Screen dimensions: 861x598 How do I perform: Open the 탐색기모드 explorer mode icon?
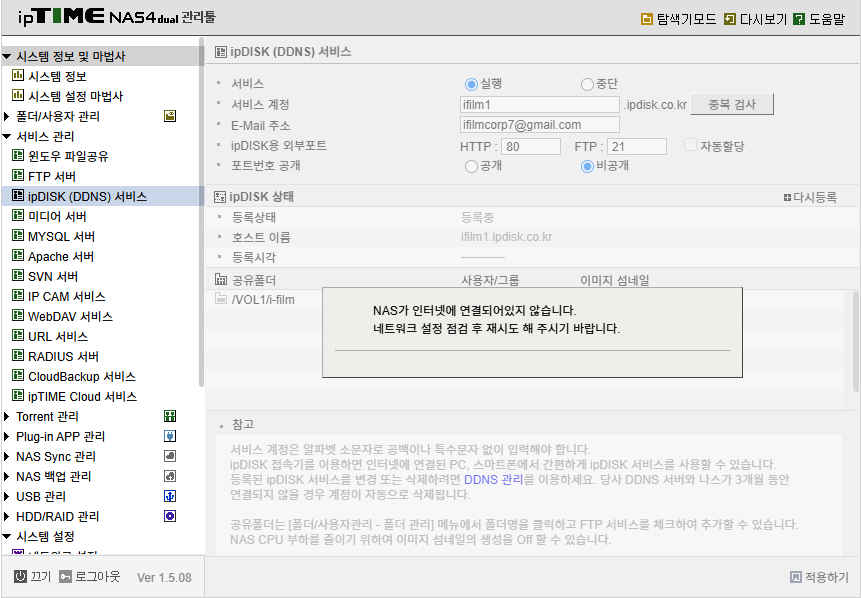pyautogui.click(x=647, y=19)
